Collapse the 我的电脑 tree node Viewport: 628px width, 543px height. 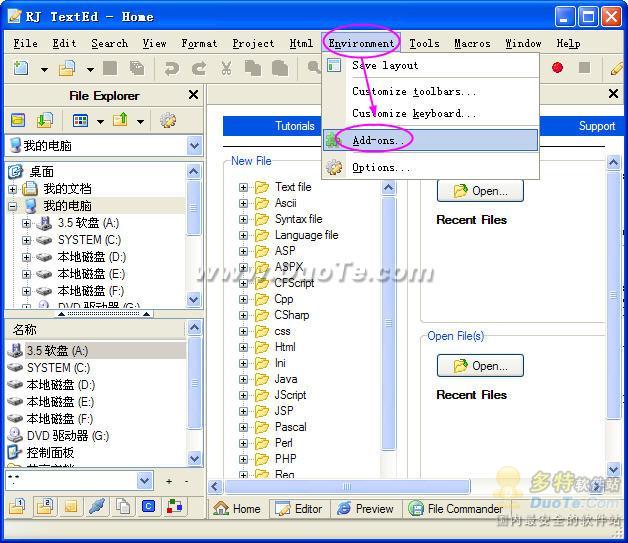13,206
